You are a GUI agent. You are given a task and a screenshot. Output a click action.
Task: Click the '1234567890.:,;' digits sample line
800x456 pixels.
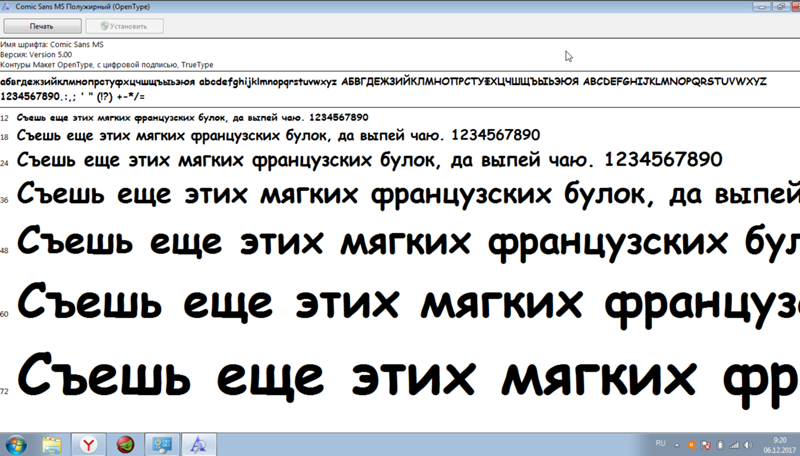click(72, 96)
